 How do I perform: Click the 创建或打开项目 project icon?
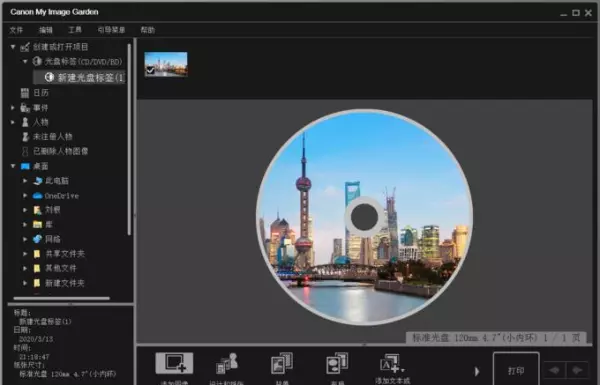25,47
